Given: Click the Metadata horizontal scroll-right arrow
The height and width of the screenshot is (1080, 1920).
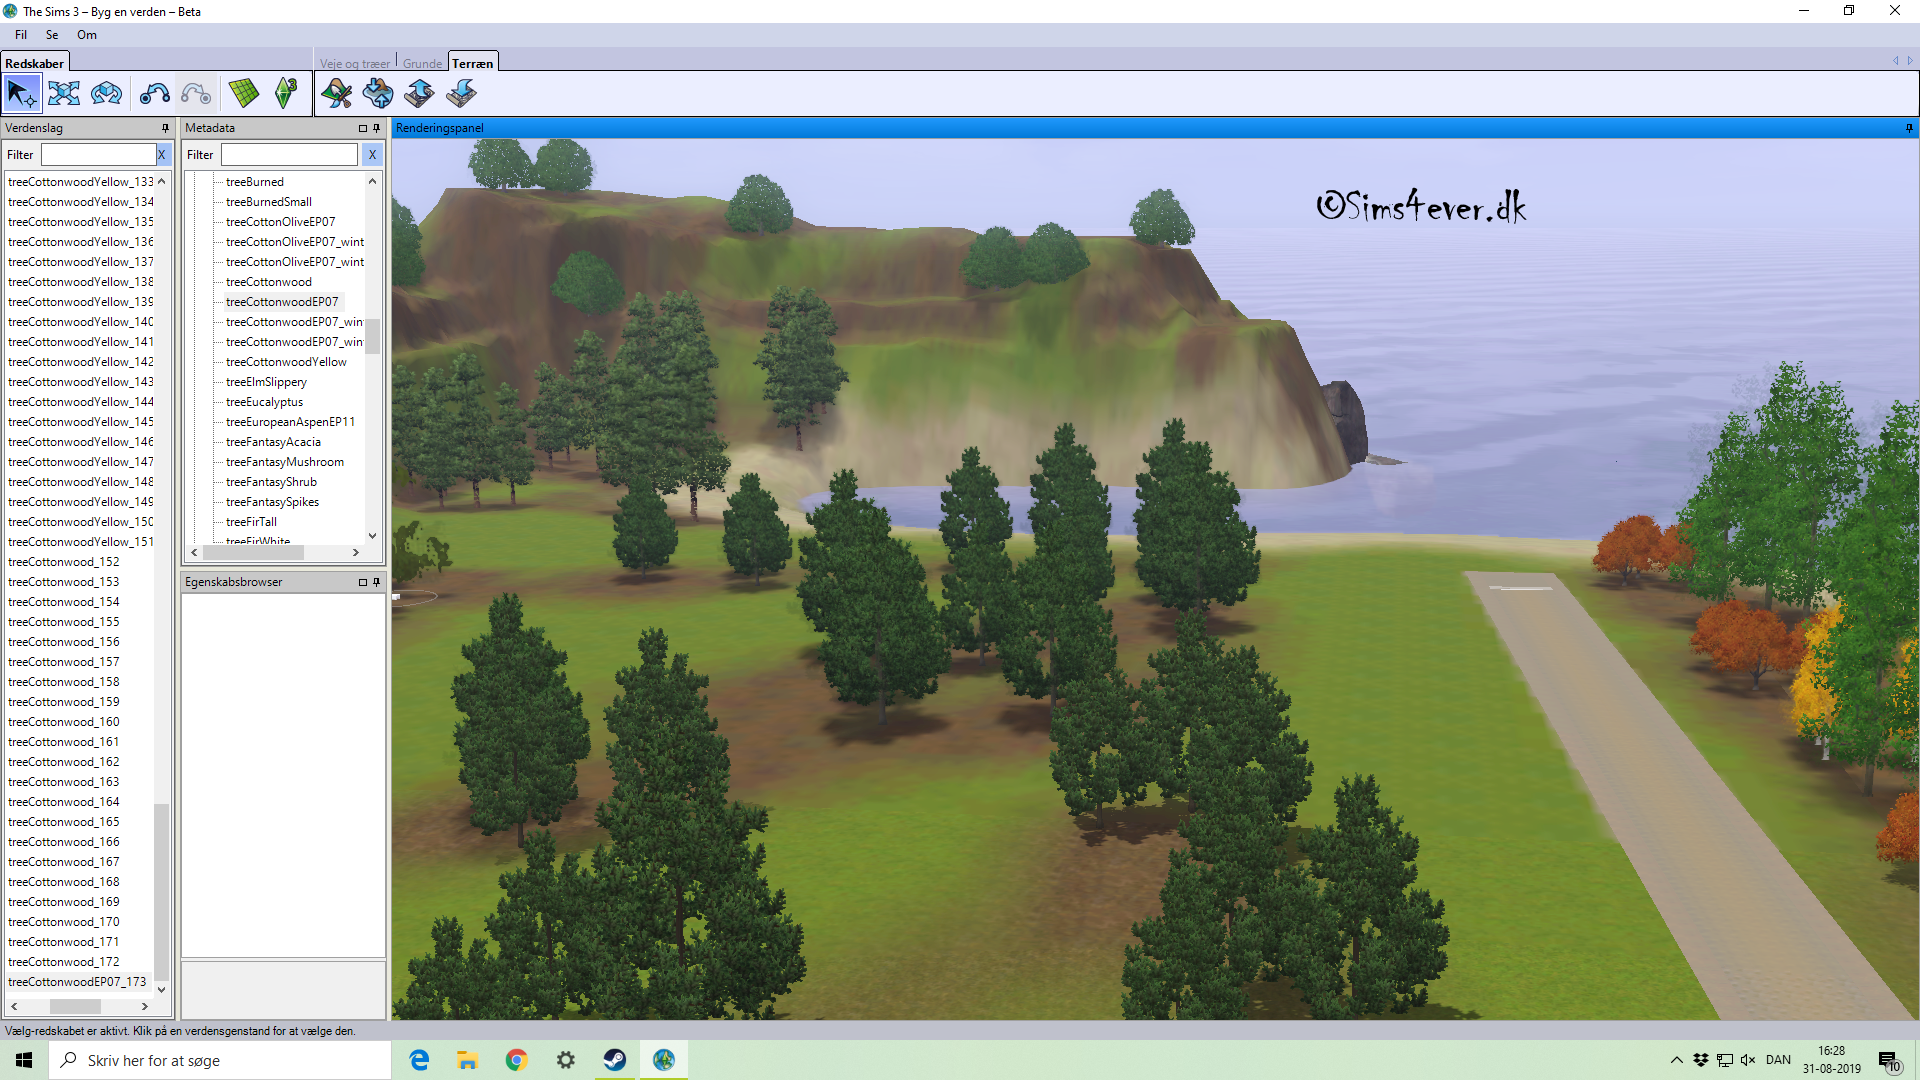Looking at the screenshot, I should 355,552.
